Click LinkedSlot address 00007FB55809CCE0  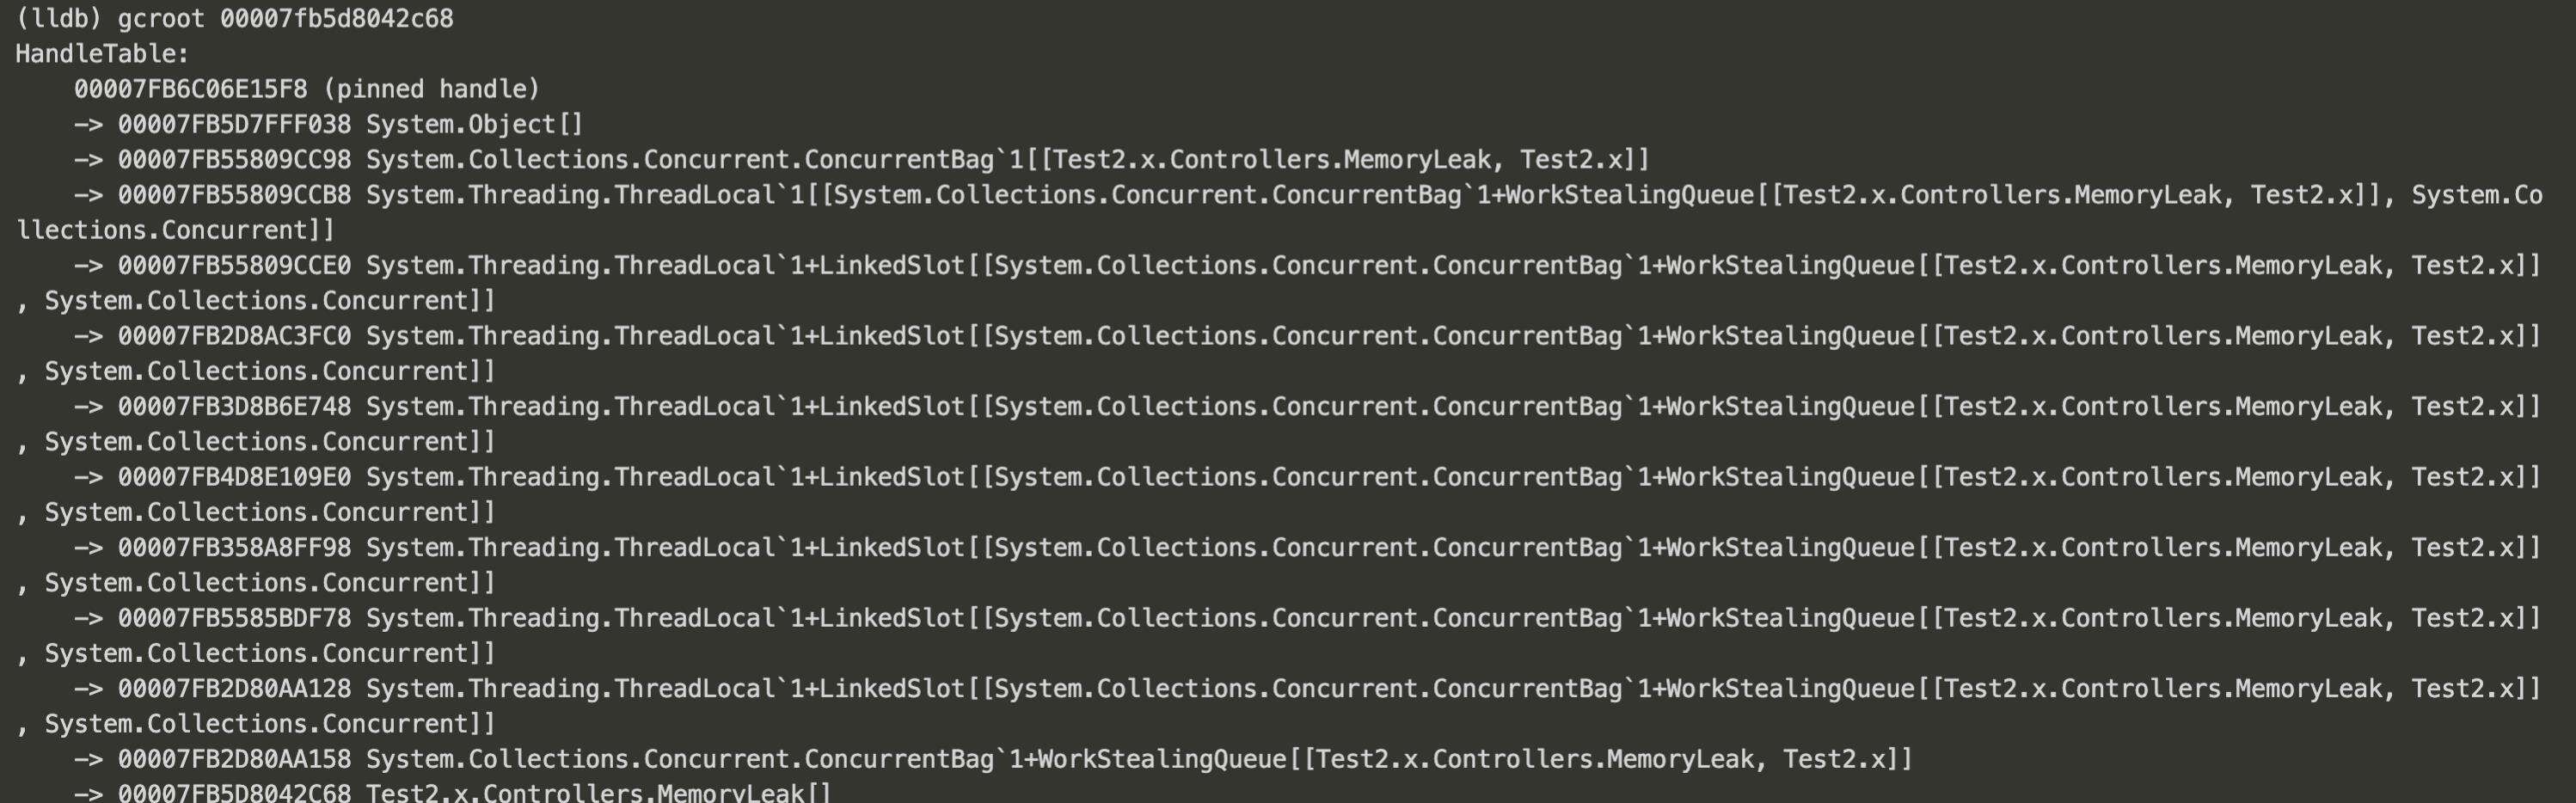coord(235,266)
